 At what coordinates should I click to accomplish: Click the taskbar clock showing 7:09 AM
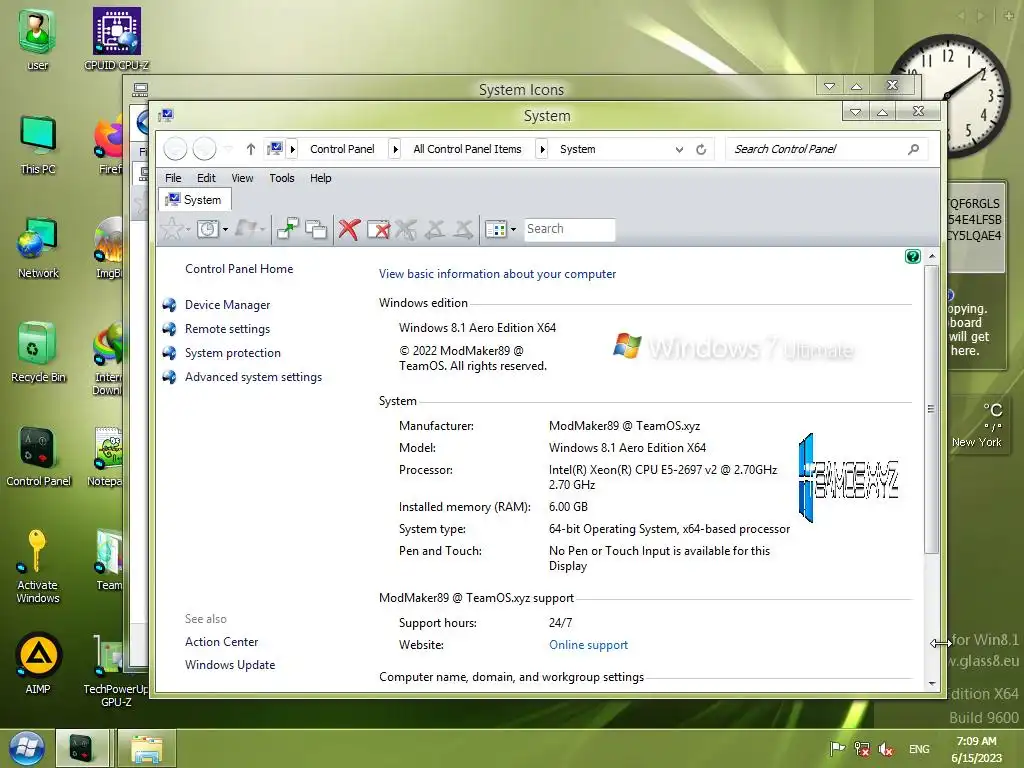(976, 750)
